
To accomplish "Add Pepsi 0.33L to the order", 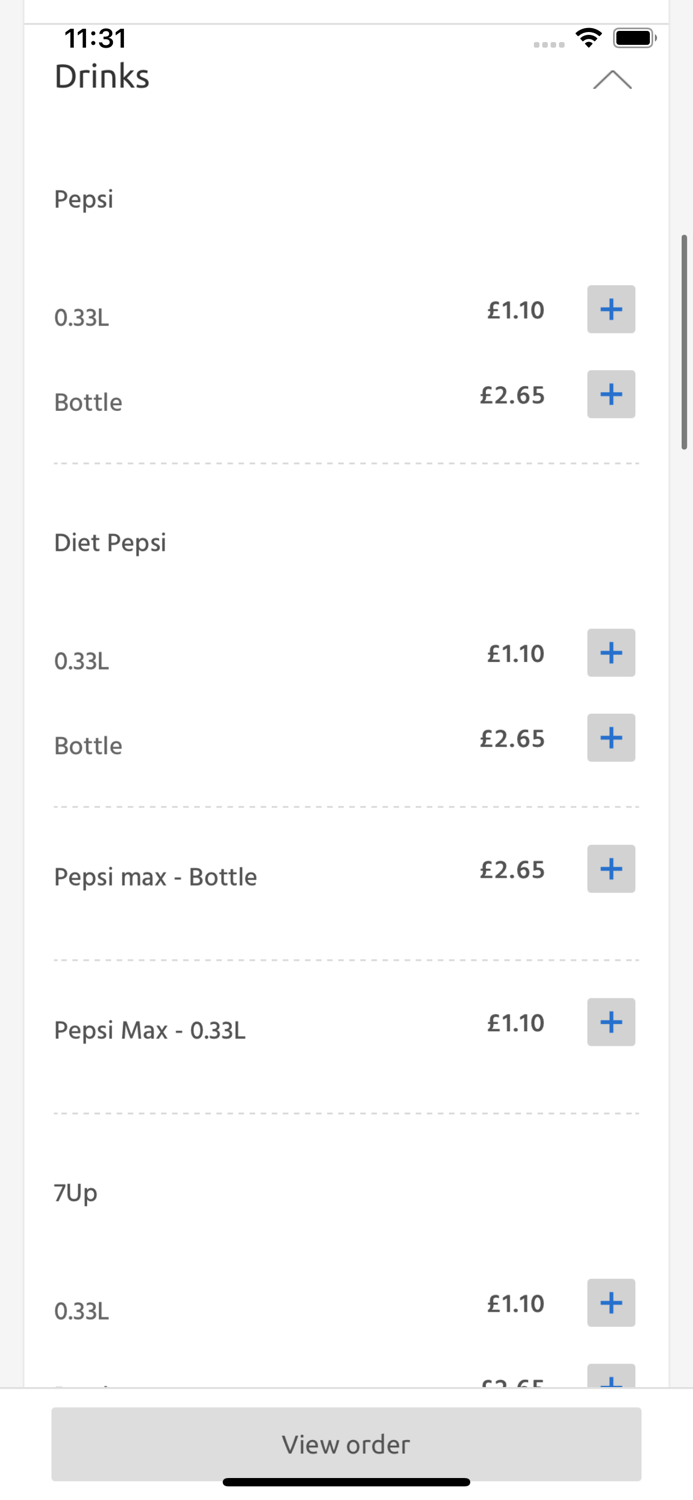I will point(610,310).
